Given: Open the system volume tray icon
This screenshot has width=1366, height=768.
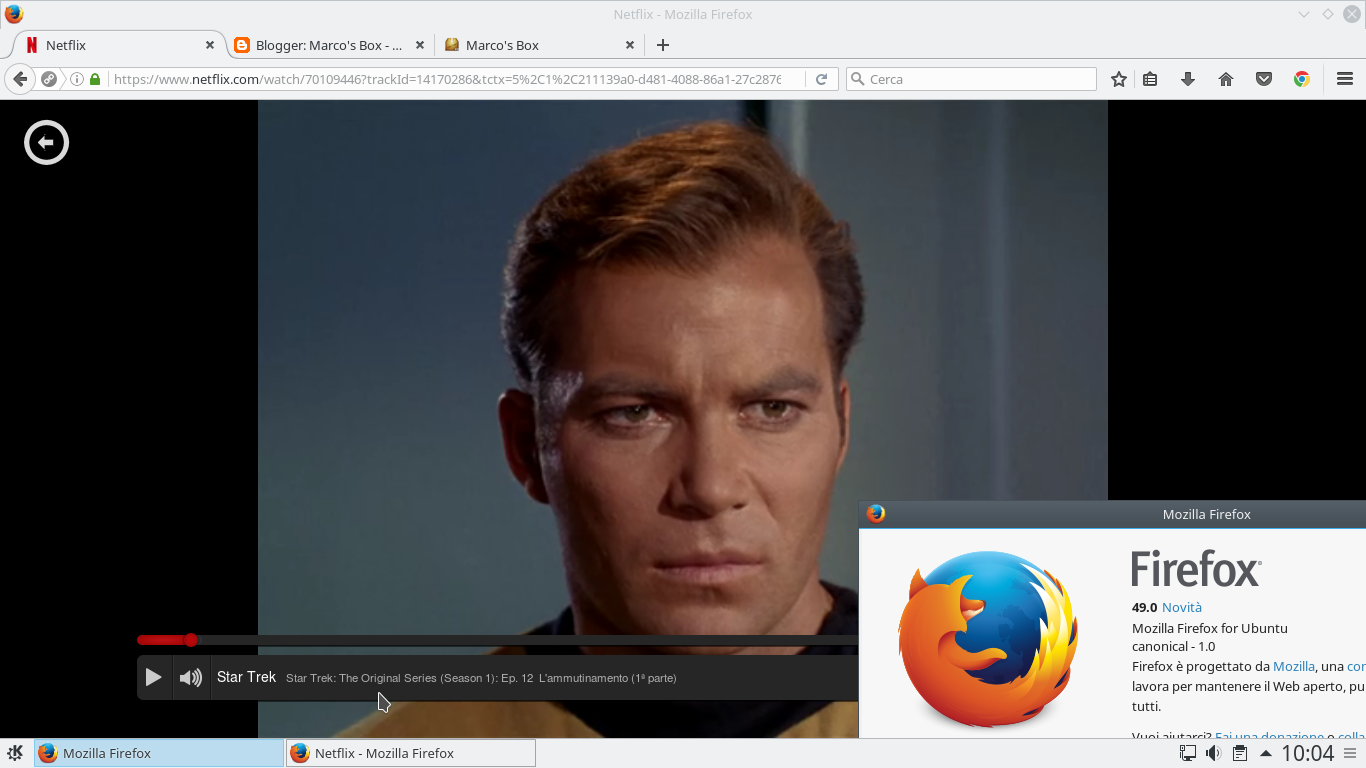Looking at the screenshot, I should pos(1213,753).
